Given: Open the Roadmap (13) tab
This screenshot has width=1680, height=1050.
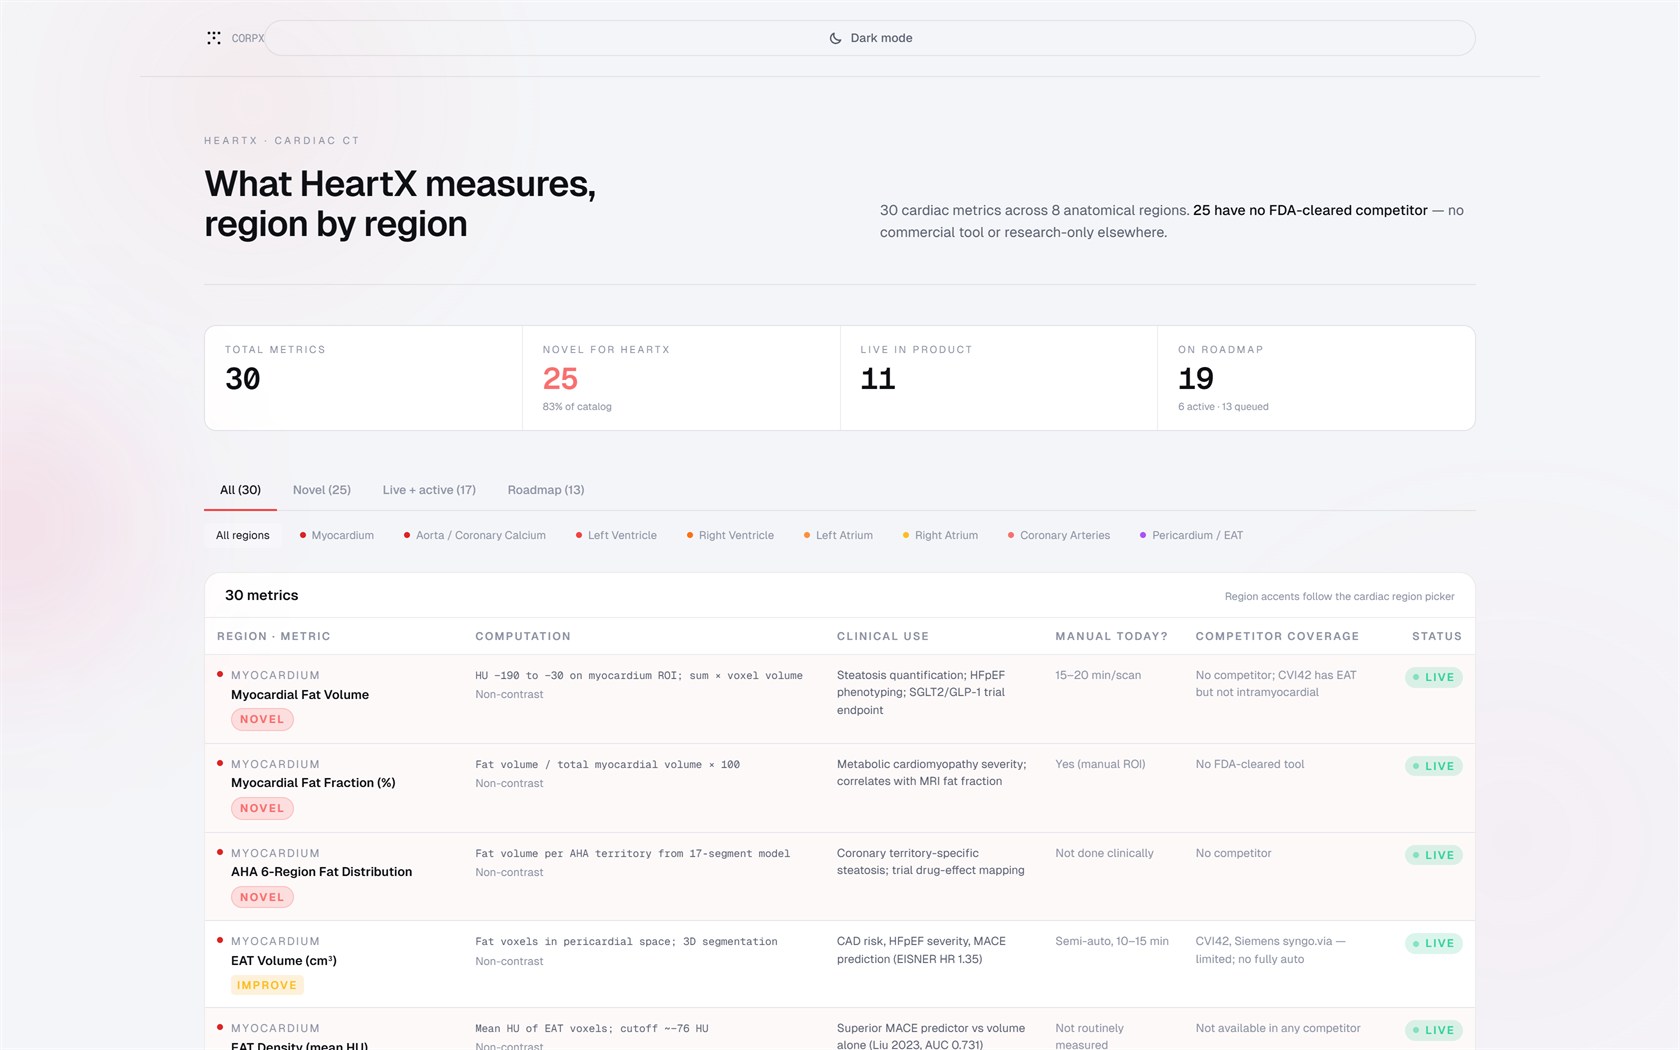Looking at the screenshot, I should tap(546, 490).
